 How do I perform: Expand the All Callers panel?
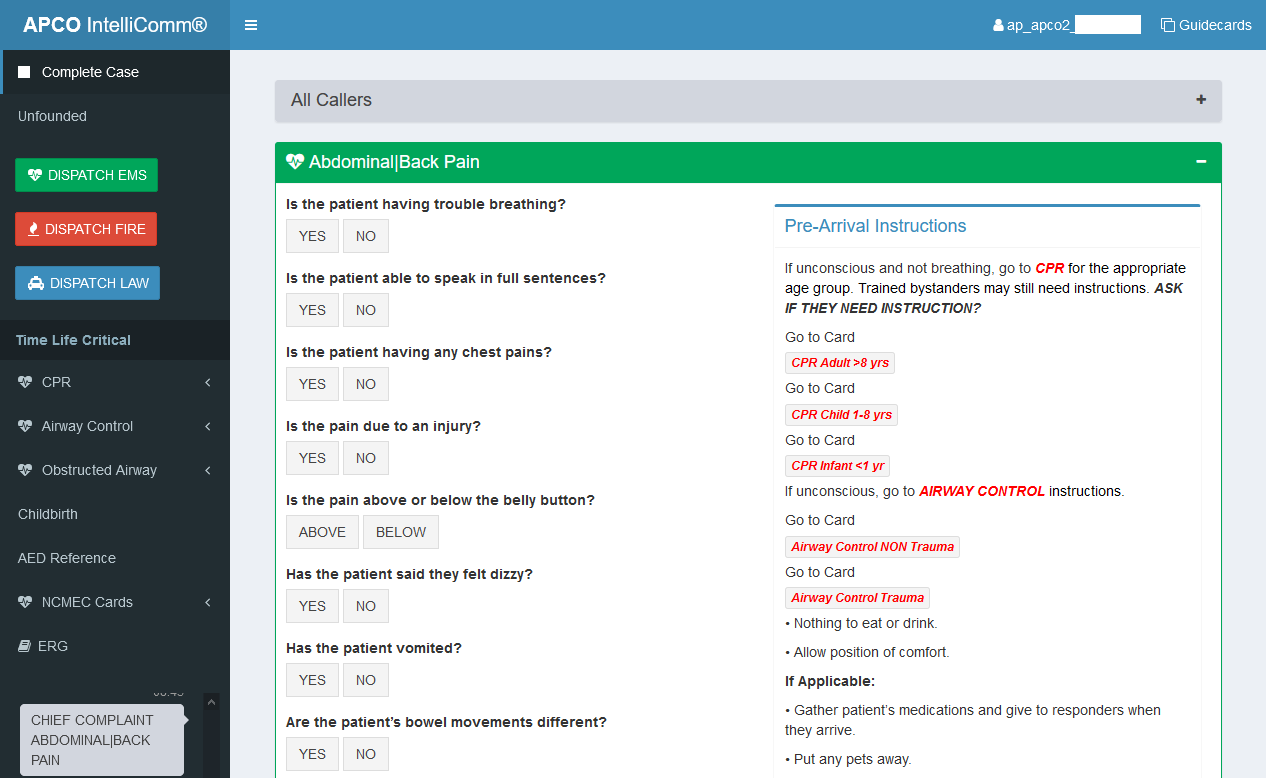pos(1200,100)
